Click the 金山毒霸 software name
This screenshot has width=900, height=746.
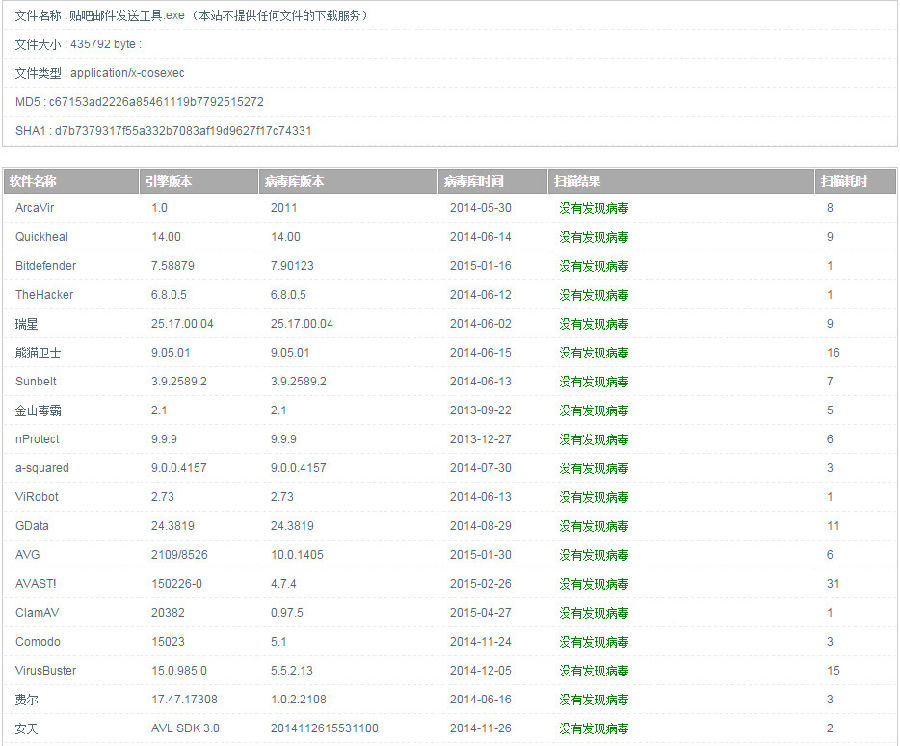39,411
